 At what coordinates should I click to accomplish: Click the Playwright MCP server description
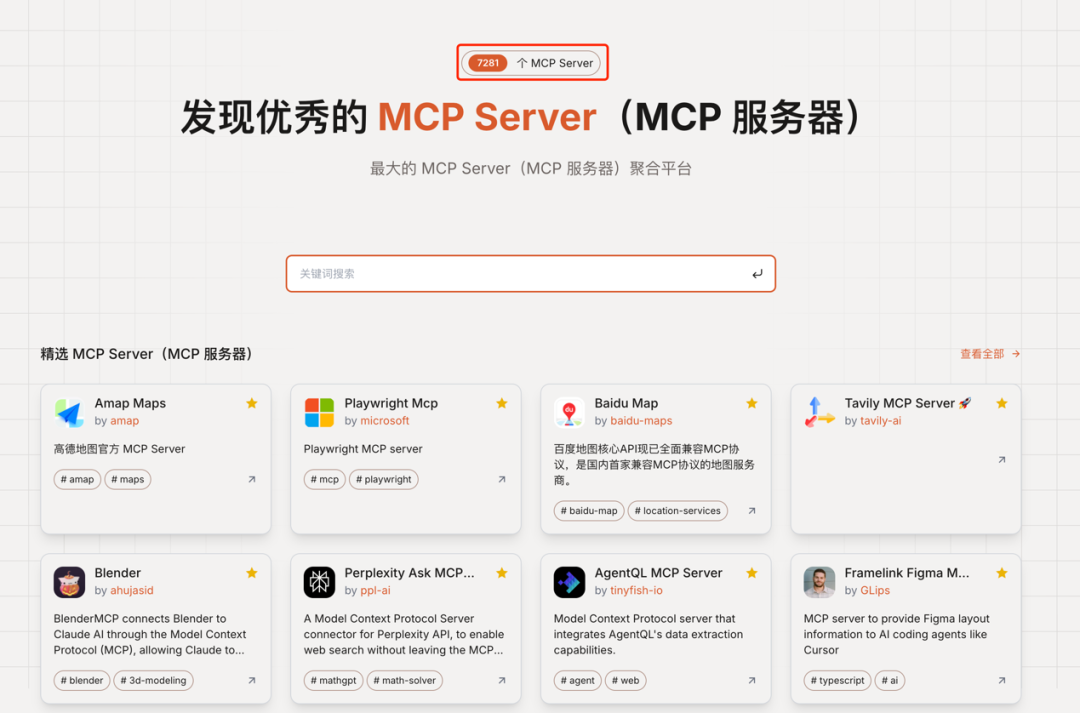click(x=363, y=449)
